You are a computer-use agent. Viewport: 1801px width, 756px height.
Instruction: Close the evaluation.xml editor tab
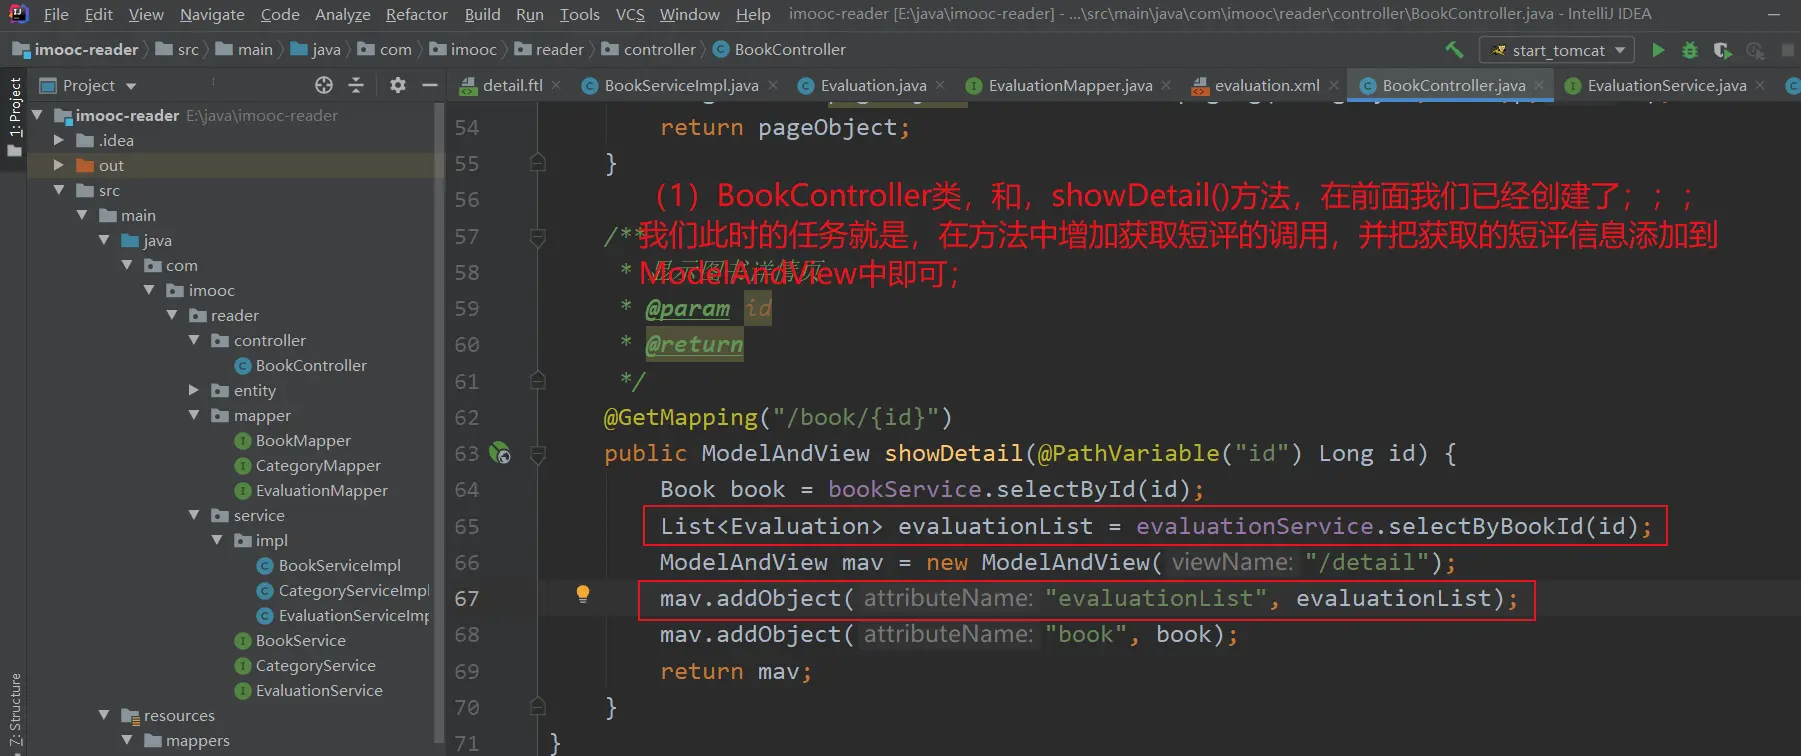[x=1334, y=86]
